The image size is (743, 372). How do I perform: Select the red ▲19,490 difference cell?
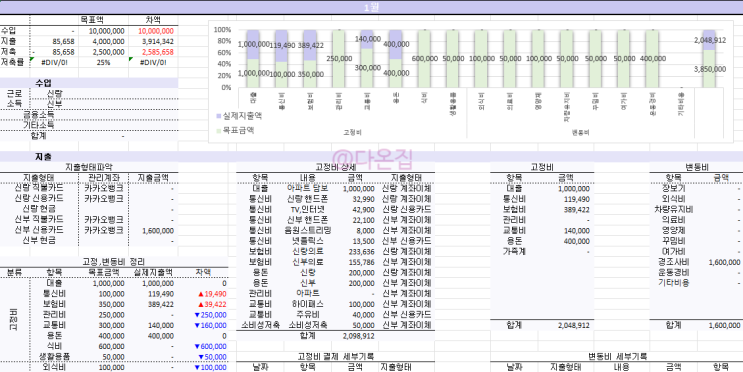click(x=212, y=294)
